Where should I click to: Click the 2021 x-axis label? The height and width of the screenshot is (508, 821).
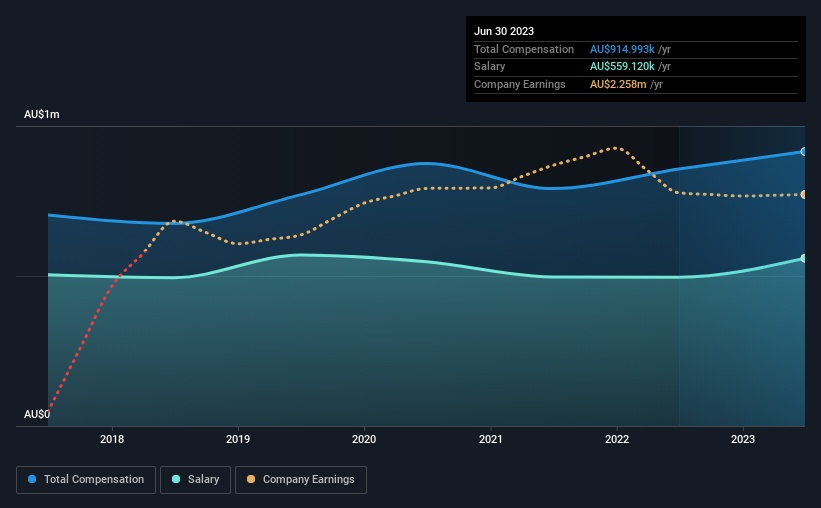[491, 439]
